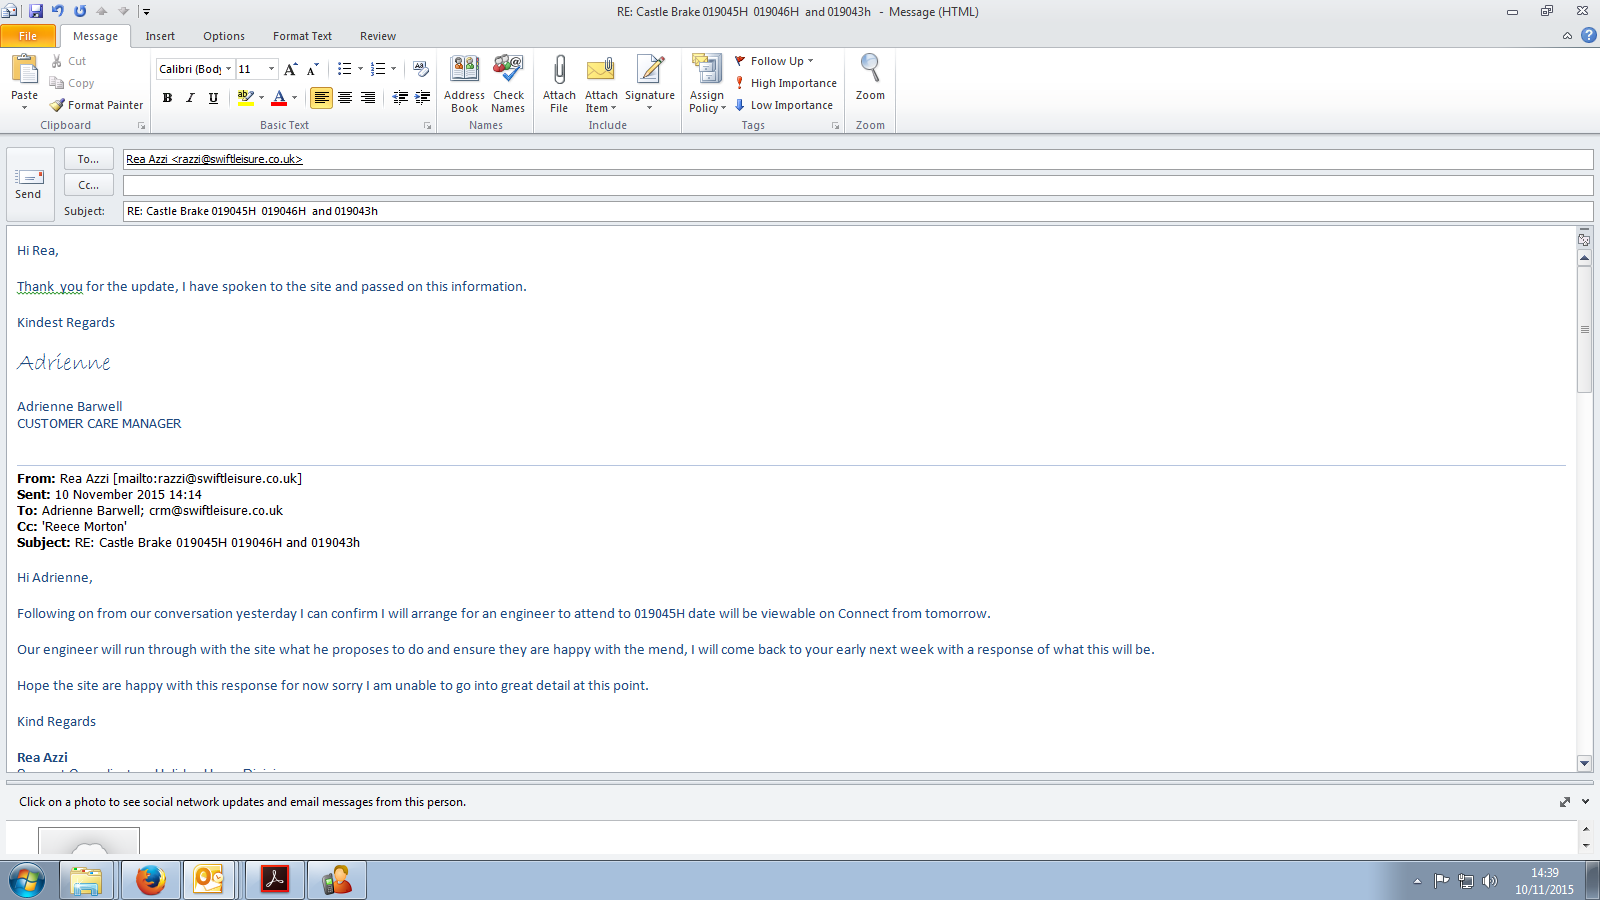Screen dimensions: 1600x900
Task: Expand the Basic Text dialog launcher
Action: pyautogui.click(x=427, y=126)
